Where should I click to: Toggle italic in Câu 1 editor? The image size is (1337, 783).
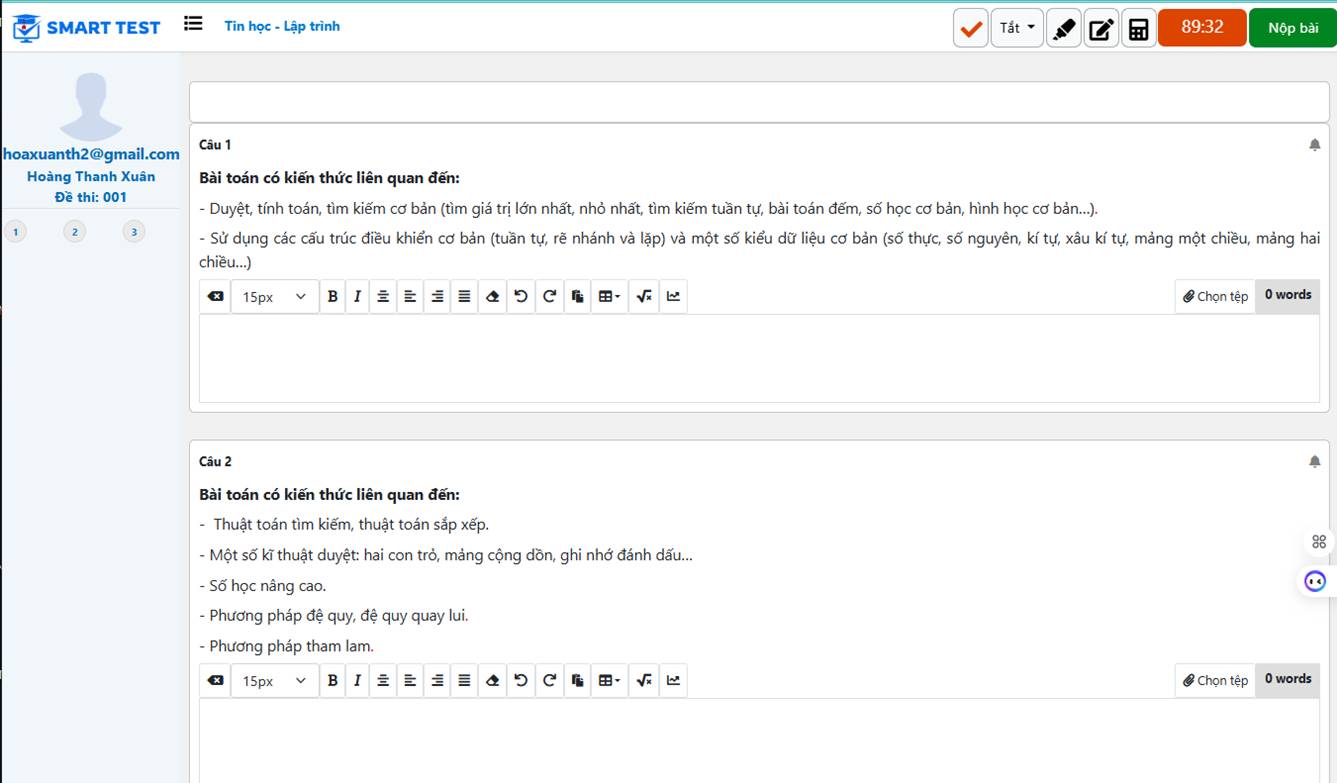[x=357, y=296]
